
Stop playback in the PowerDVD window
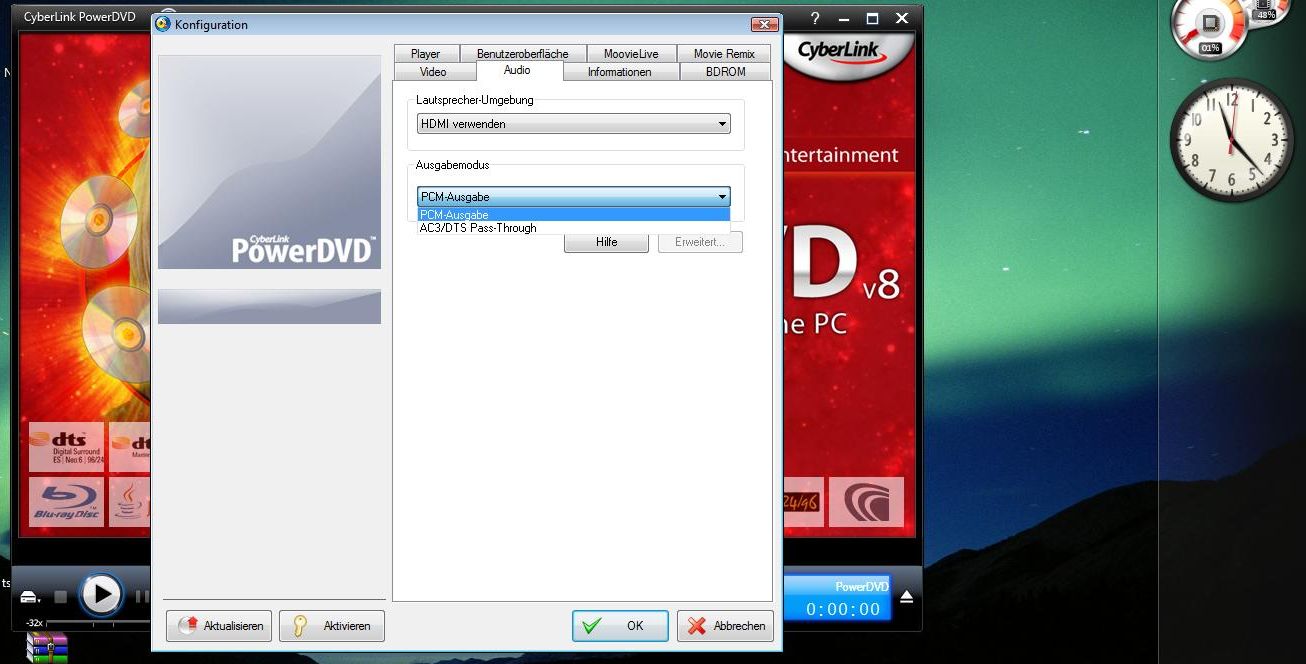tap(60, 597)
